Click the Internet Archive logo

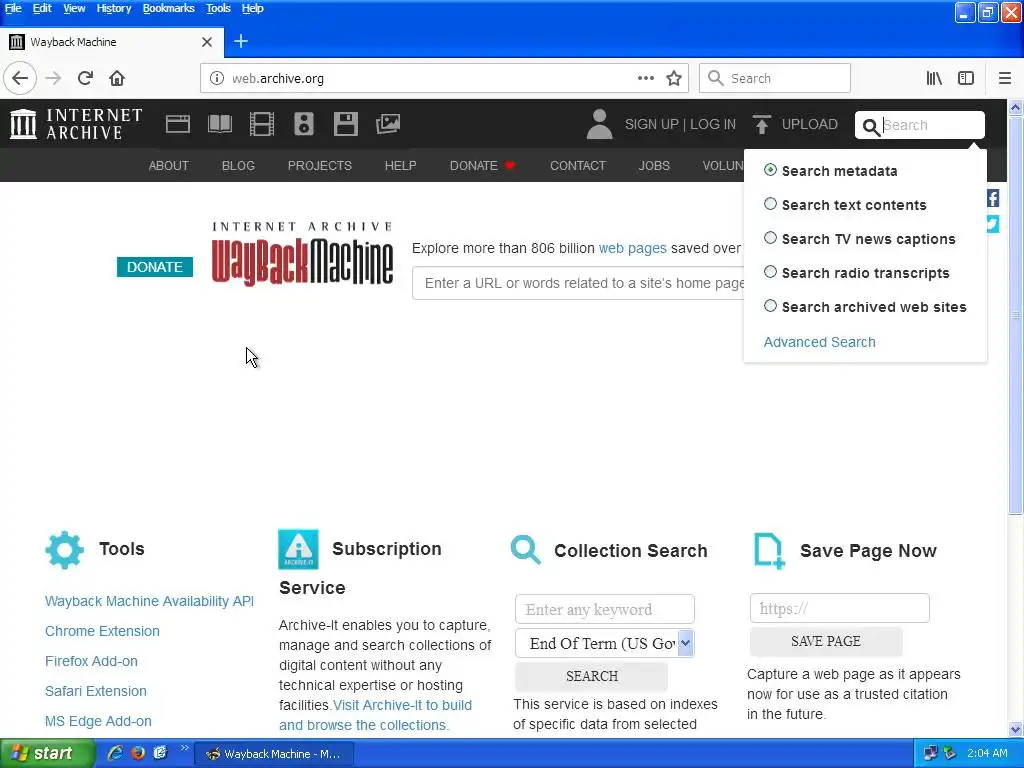(x=76, y=124)
